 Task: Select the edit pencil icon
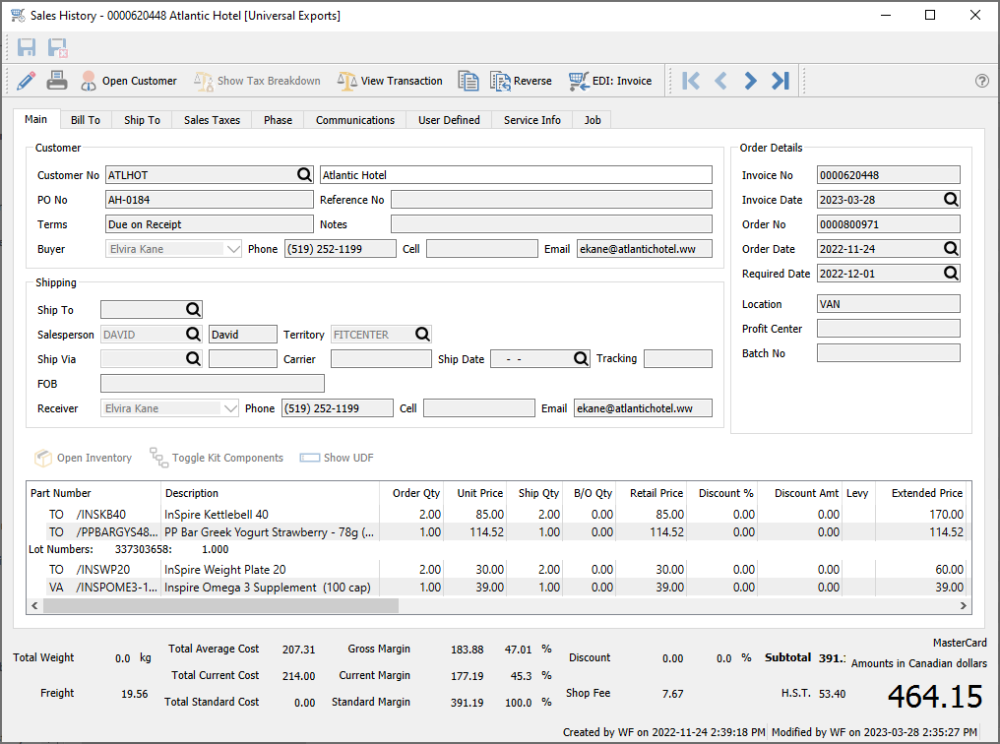[25, 81]
